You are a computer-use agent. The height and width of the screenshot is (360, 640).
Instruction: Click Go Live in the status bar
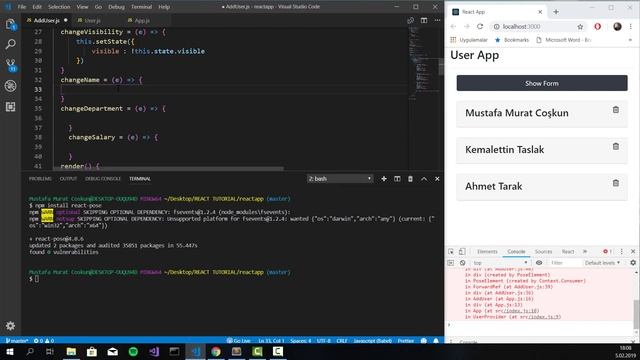click(238, 341)
